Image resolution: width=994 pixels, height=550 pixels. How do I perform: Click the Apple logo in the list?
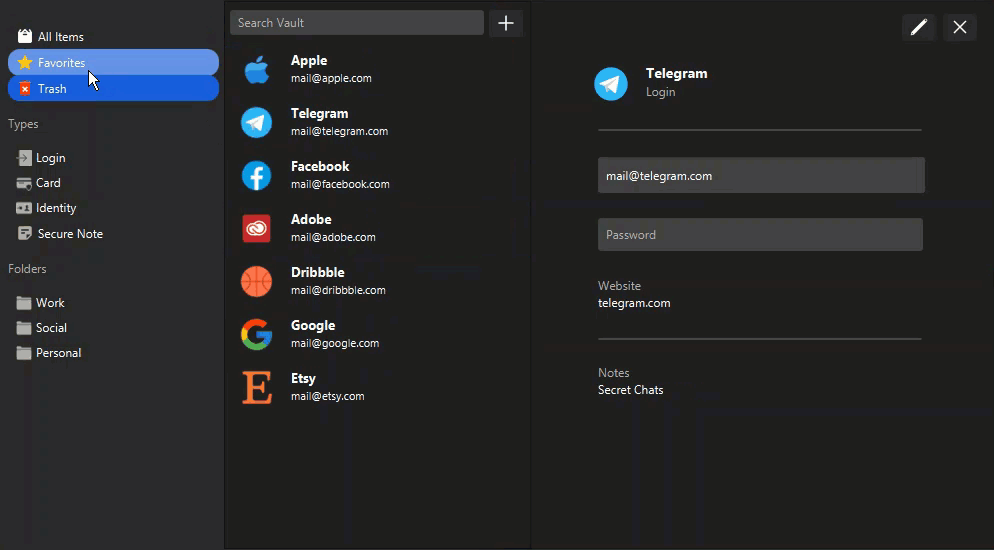click(257, 69)
